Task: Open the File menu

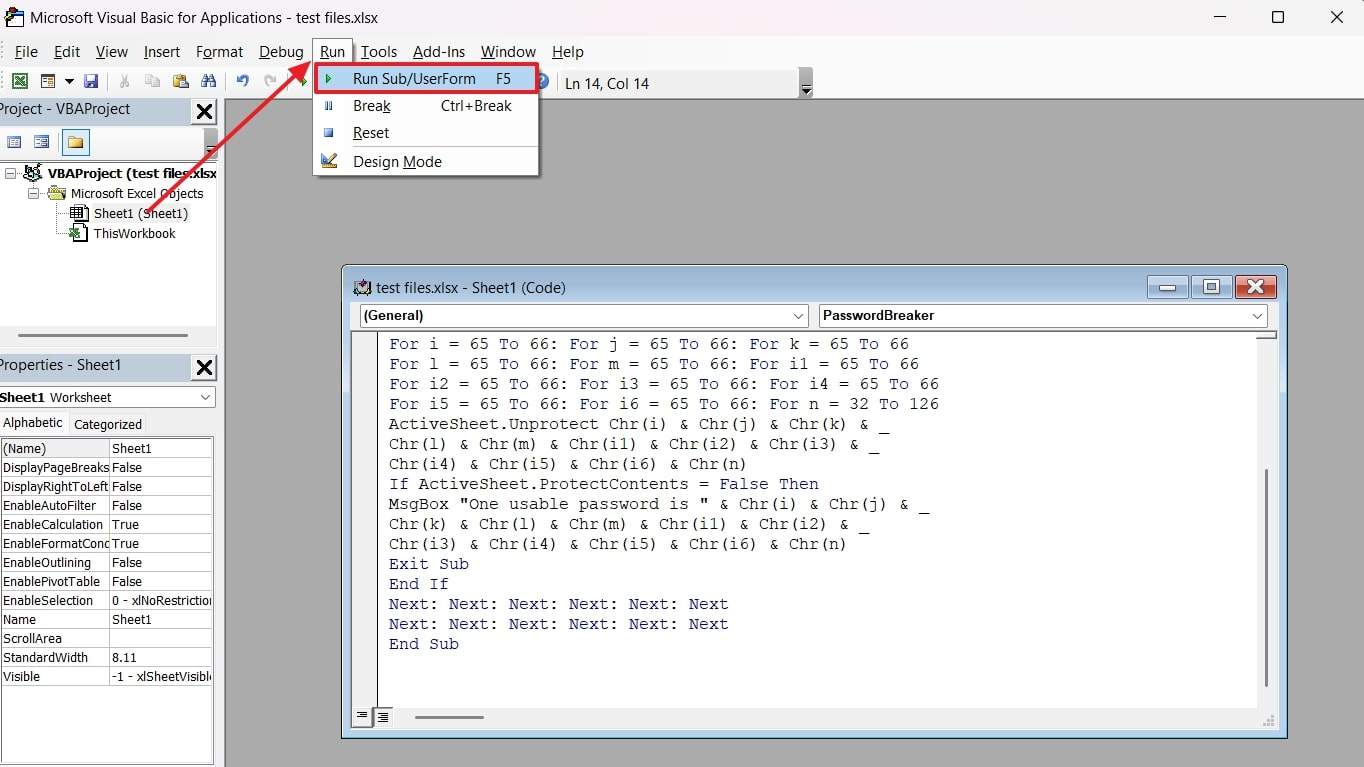Action: pos(26,52)
